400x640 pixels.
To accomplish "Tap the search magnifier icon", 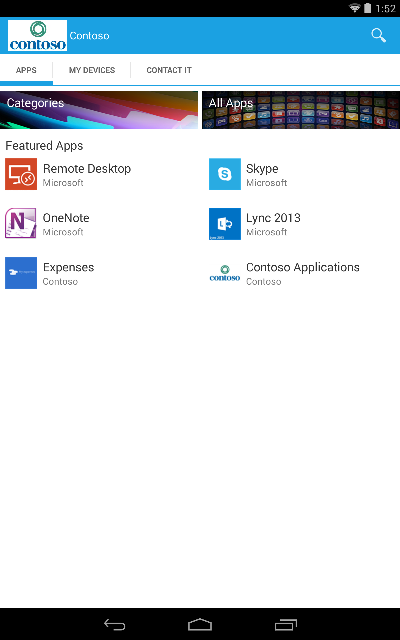I will click(x=378, y=36).
